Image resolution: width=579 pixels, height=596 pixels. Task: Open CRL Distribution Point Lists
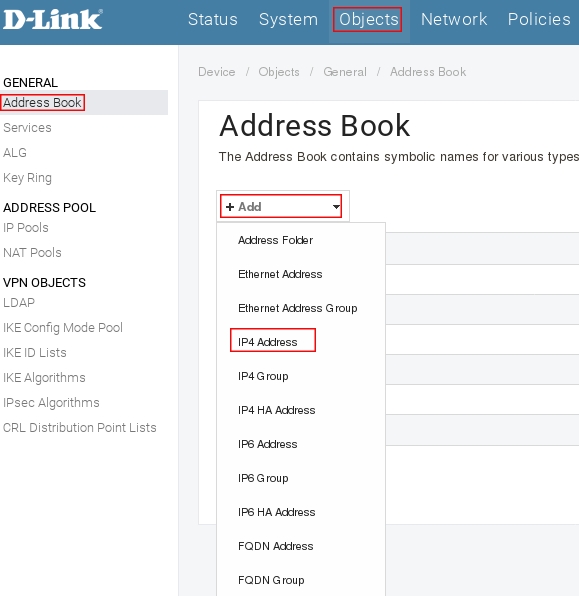click(x=80, y=428)
